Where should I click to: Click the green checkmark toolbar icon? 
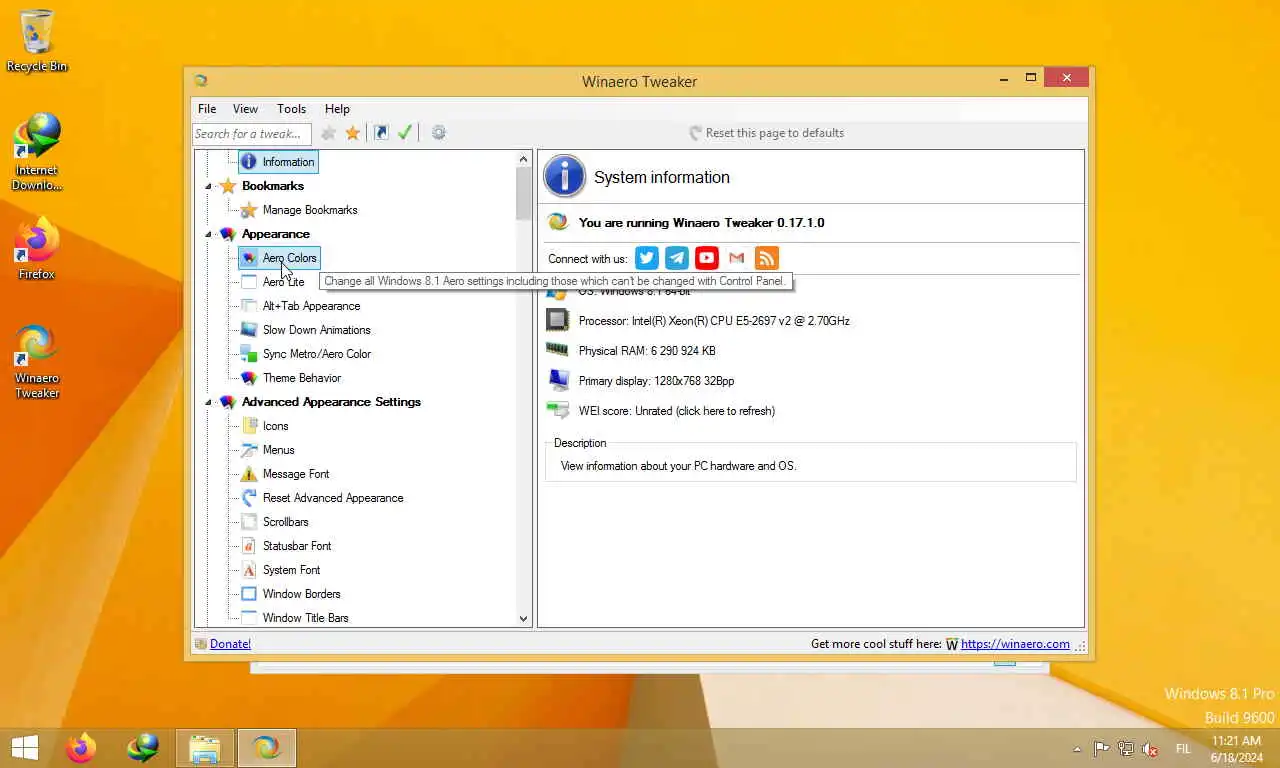click(x=405, y=133)
